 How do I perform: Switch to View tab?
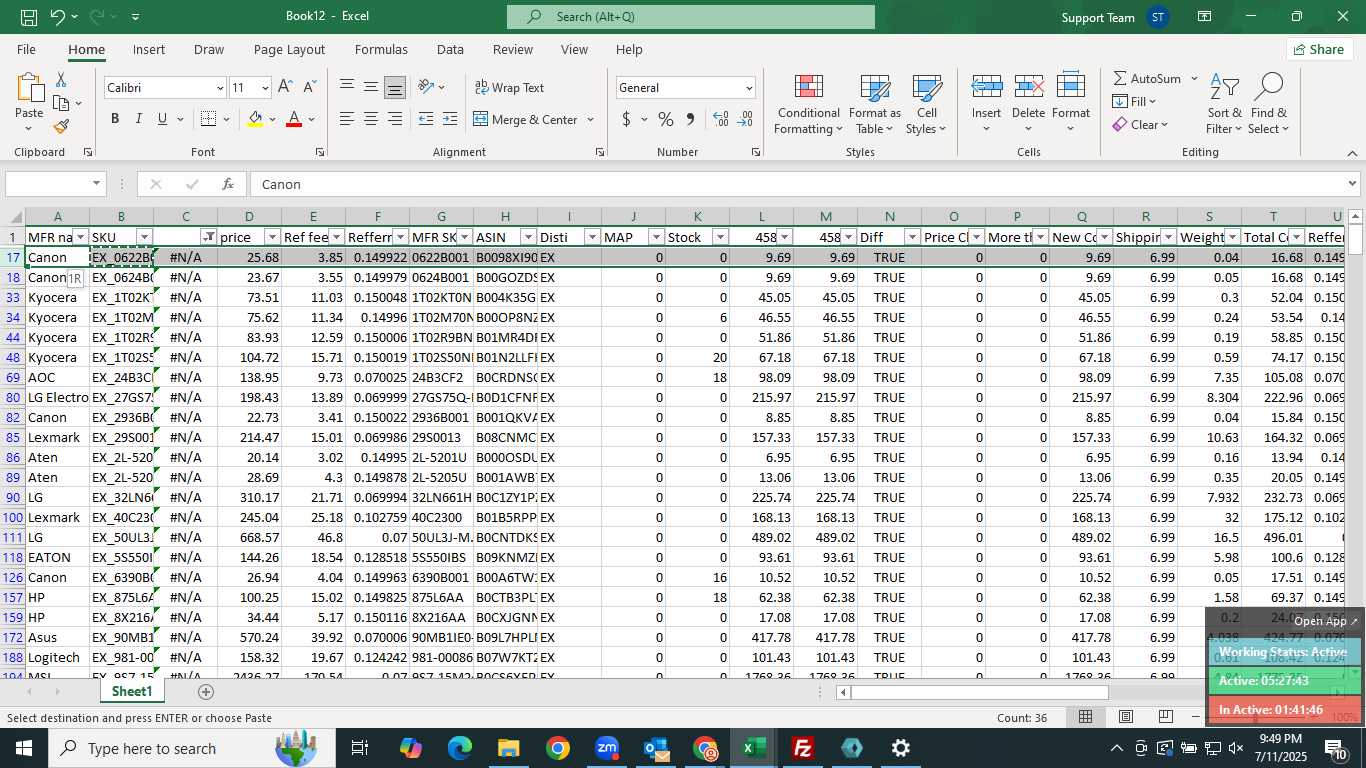coord(574,49)
